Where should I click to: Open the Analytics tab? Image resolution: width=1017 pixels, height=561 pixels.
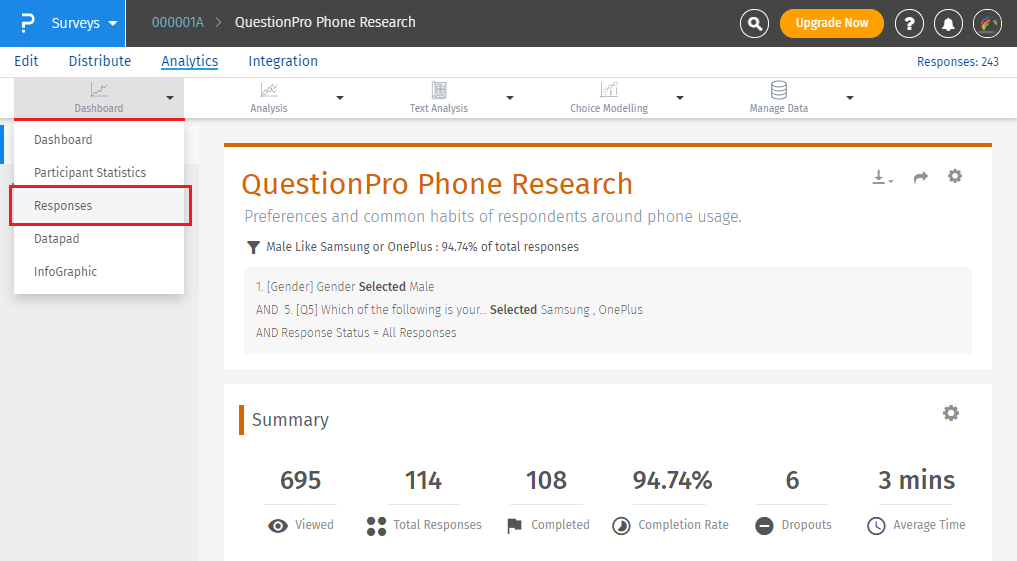(189, 61)
